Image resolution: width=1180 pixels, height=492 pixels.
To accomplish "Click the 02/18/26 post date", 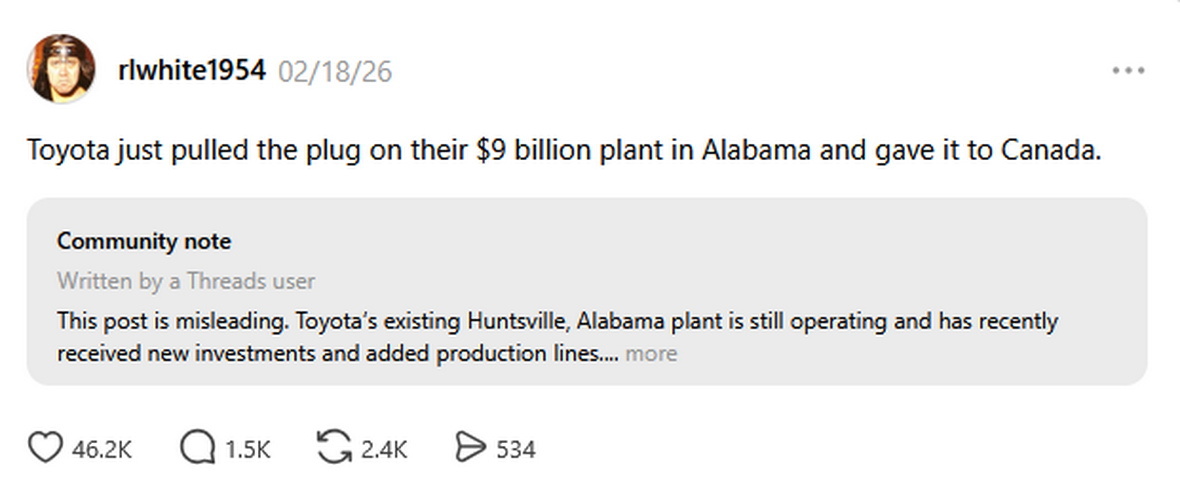I will (x=335, y=72).
